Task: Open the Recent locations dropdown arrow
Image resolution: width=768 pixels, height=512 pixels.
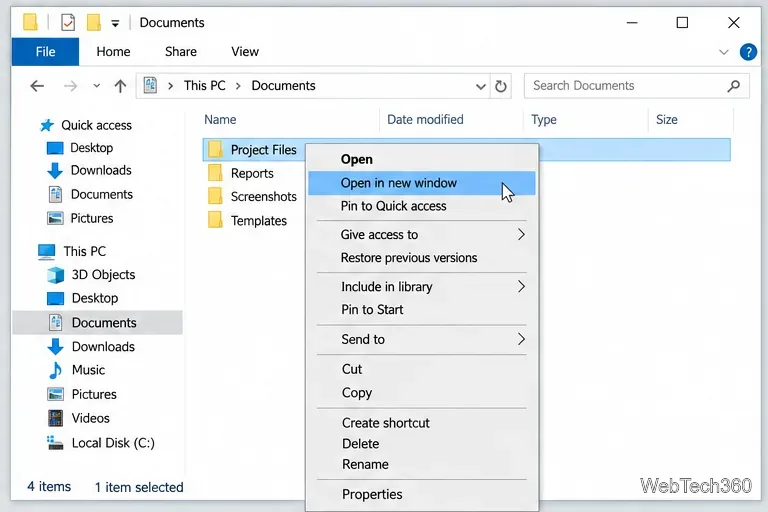Action: (x=96, y=86)
